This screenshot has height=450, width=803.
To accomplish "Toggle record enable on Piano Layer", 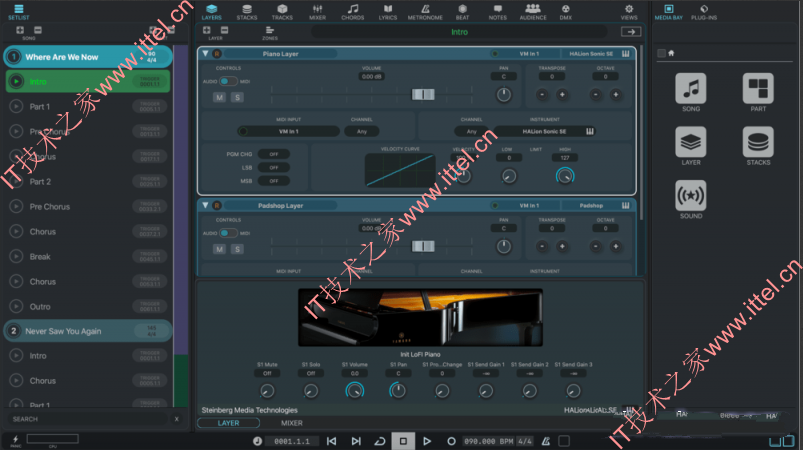I will pos(217,54).
